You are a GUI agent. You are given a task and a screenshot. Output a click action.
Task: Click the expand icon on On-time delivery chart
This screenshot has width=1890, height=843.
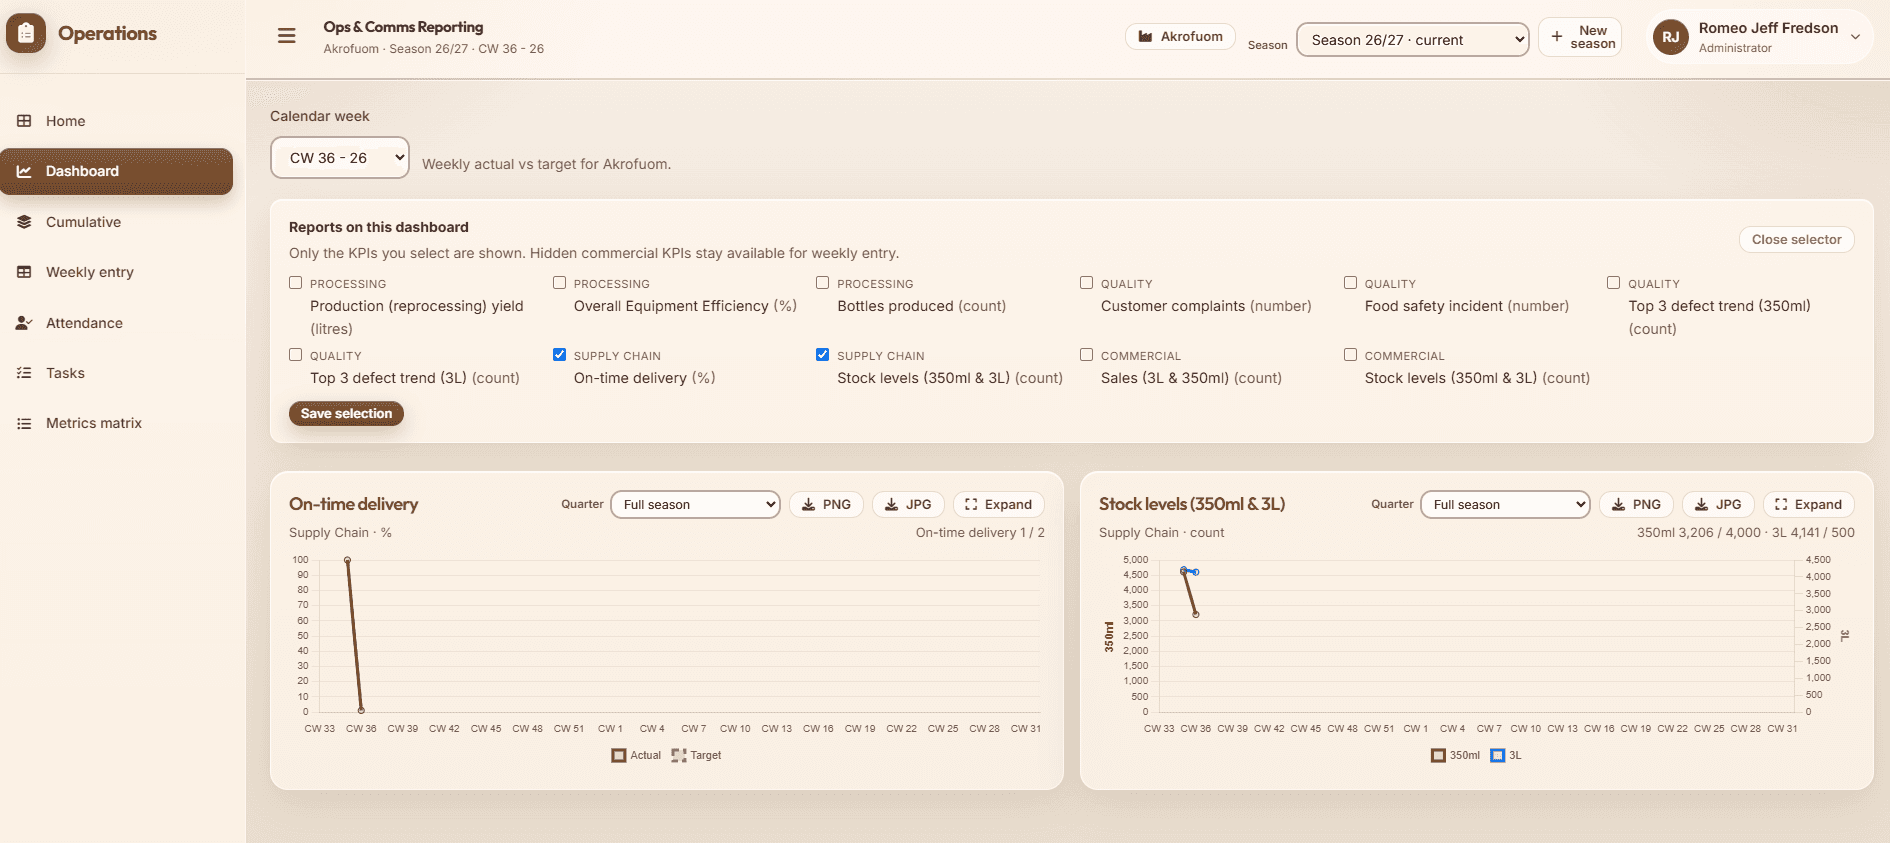[971, 505]
